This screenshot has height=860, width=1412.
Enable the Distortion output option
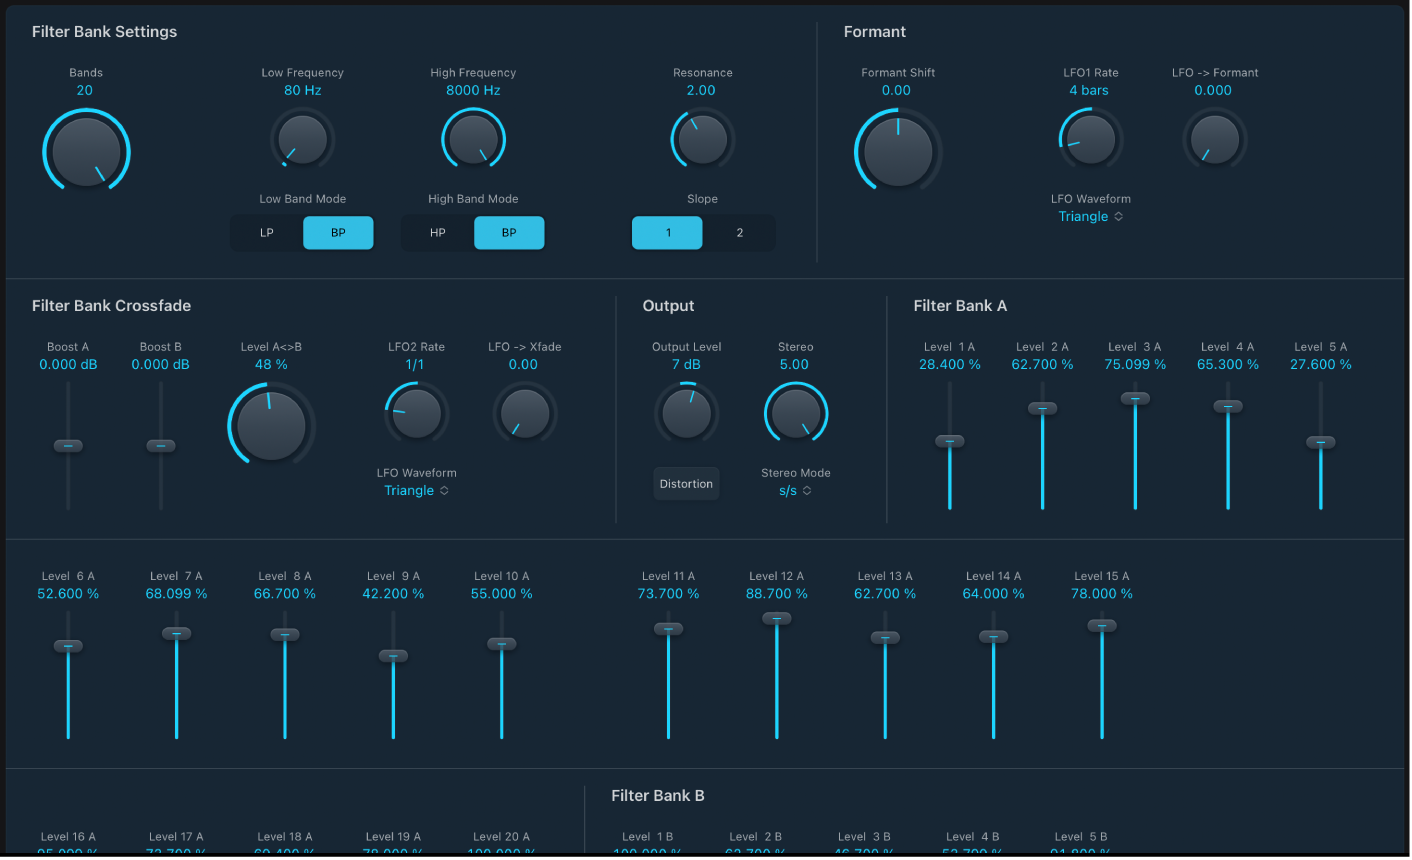(686, 483)
